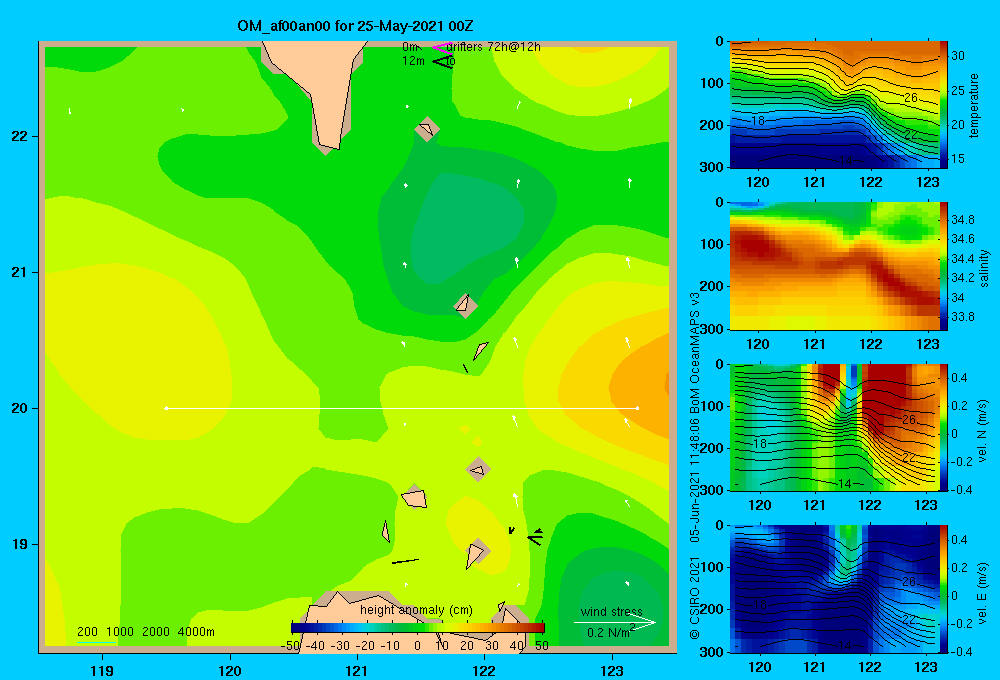Click the '30' tick on temperature color scale
Screen dimensions: 1000x680
click(958, 55)
